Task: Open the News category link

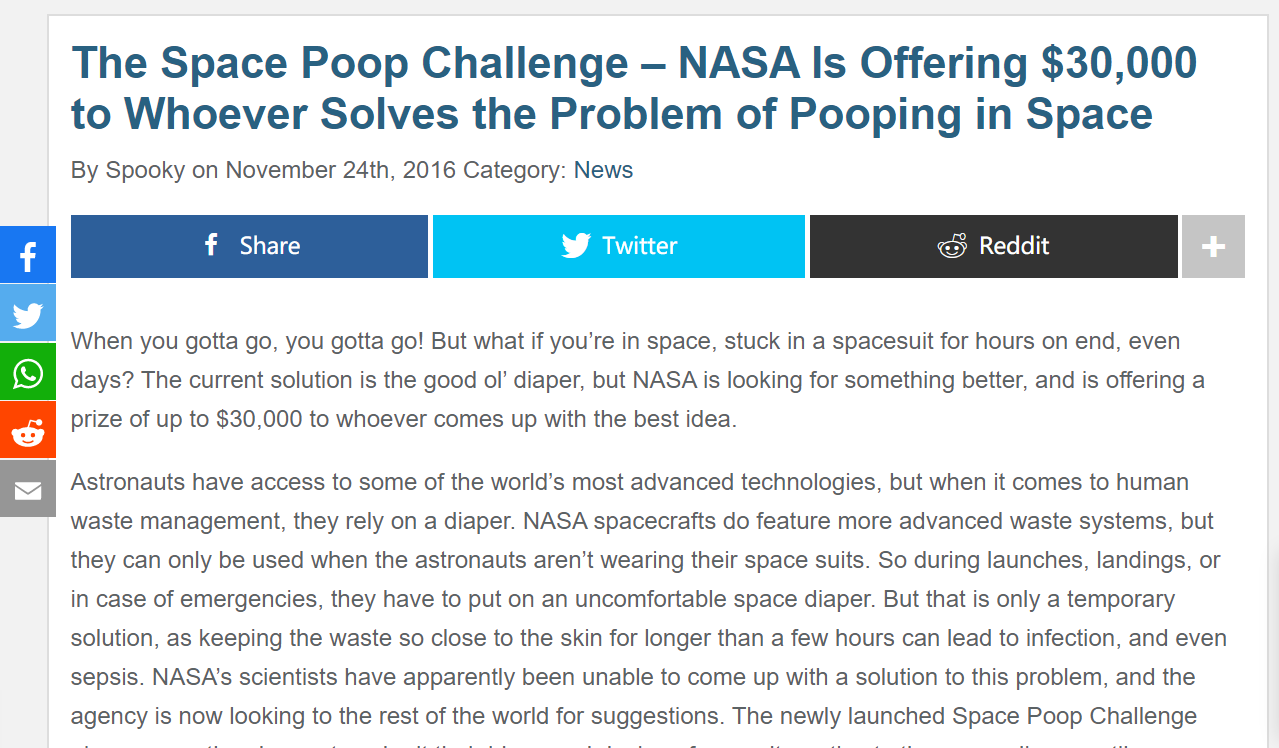Action: point(603,170)
